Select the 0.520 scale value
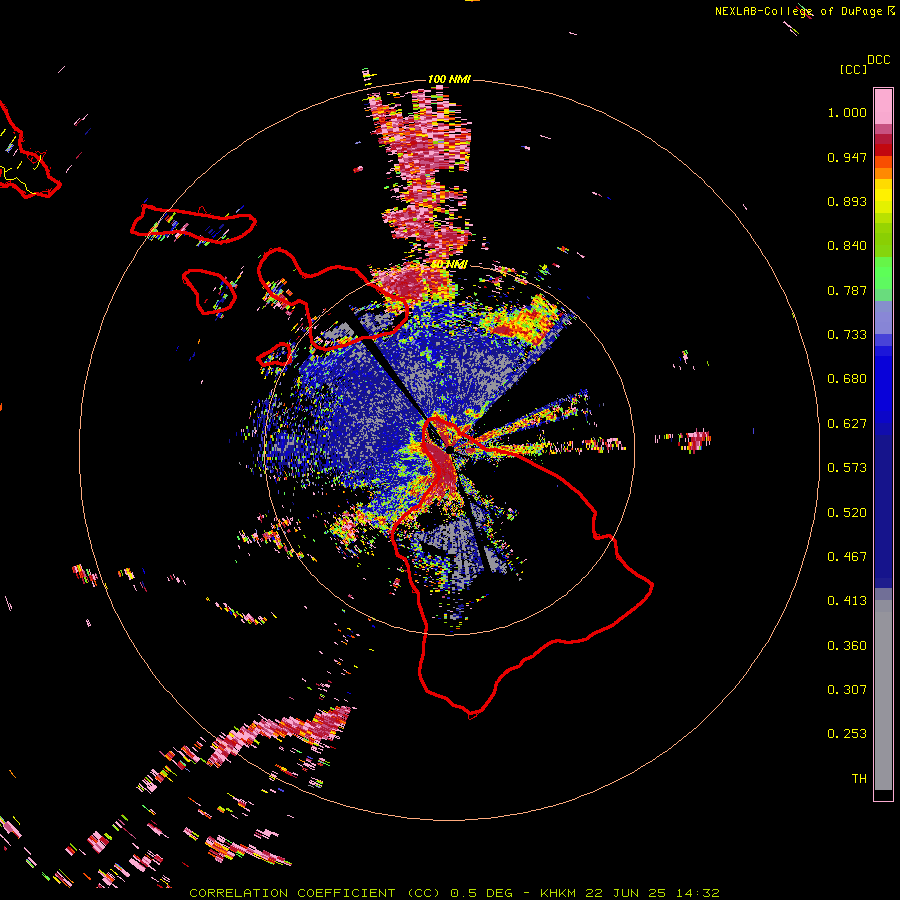The width and height of the screenshot is (900, 900). click(847, 513)
